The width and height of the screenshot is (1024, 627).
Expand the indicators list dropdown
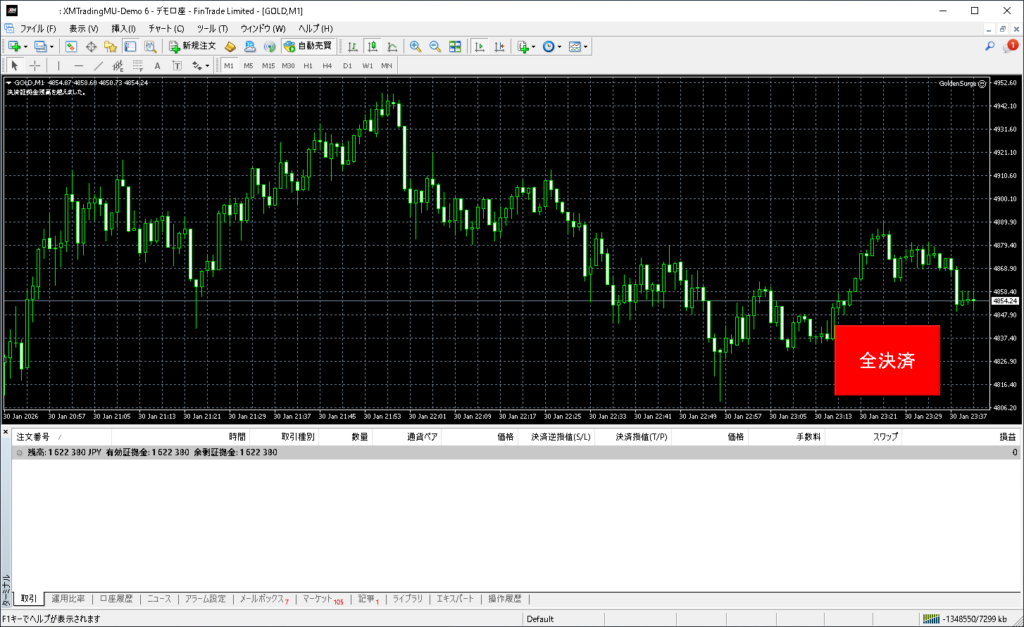point(534,46)
